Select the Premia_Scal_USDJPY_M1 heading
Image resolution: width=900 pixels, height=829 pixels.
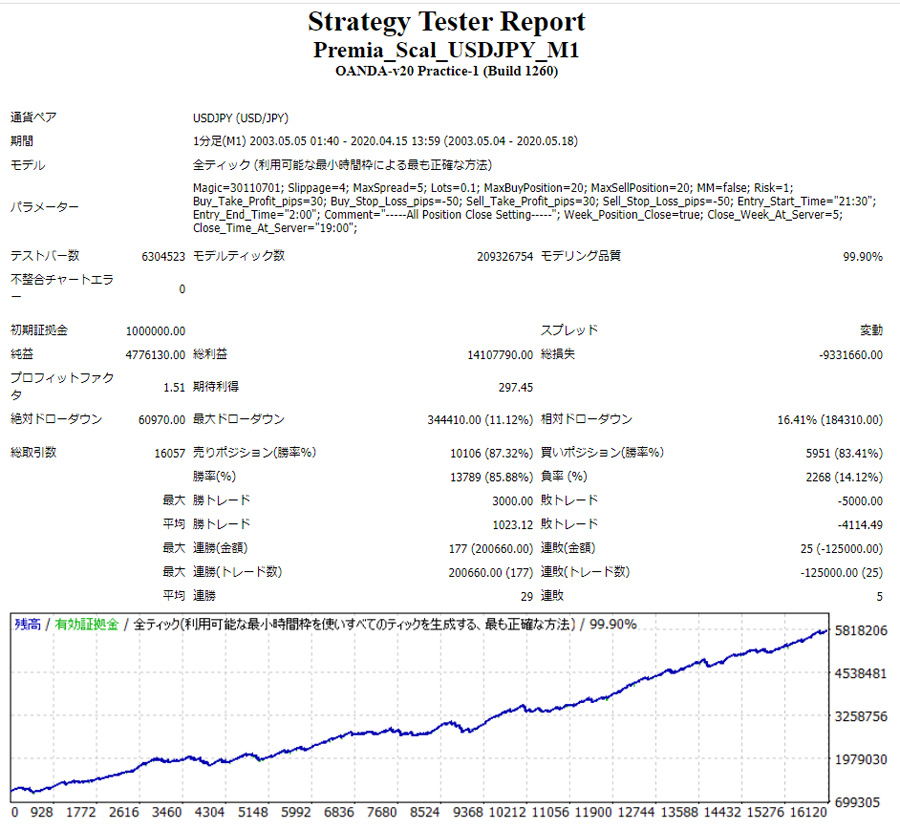(446, 51)
